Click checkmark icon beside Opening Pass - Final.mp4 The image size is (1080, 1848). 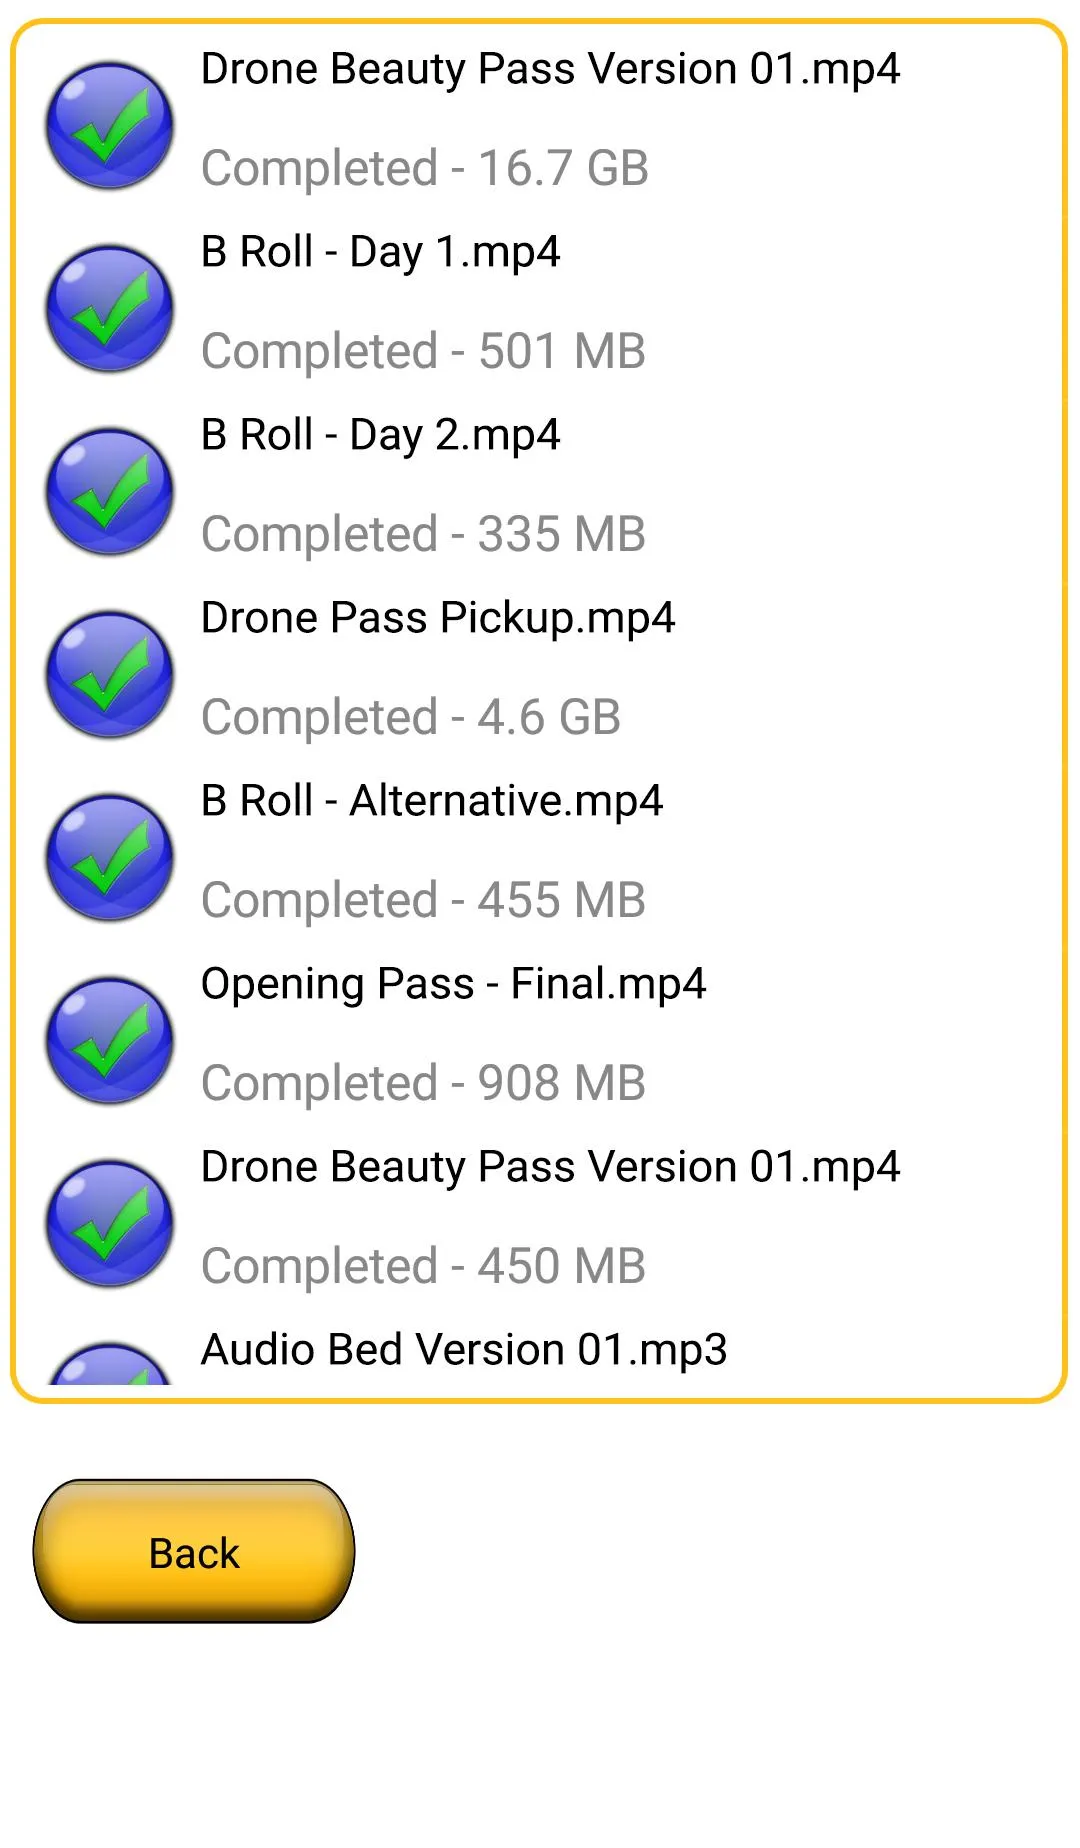click(x=110, y=1041)
